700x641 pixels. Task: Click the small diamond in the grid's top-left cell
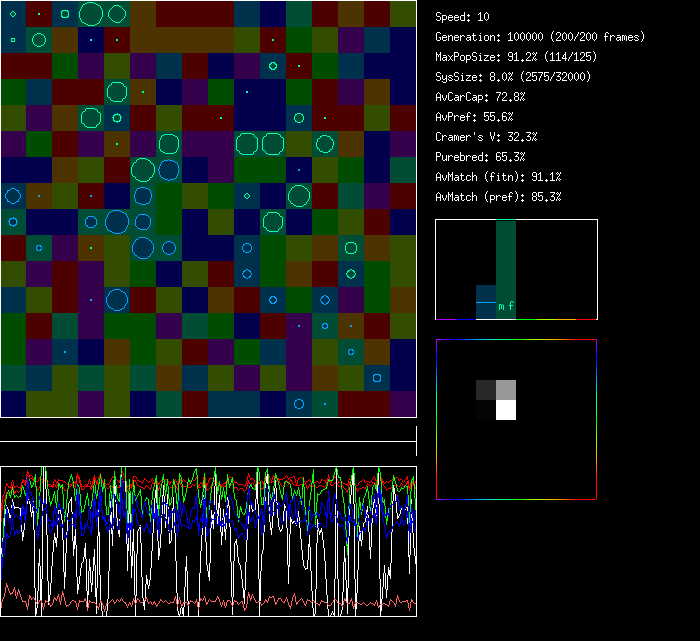coord(13,14)
